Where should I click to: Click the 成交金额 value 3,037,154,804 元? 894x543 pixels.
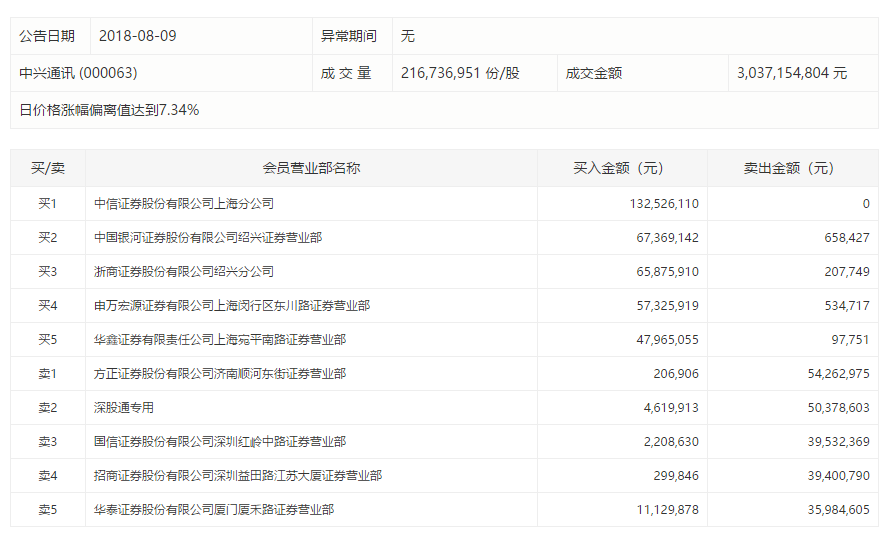(791, 73)
